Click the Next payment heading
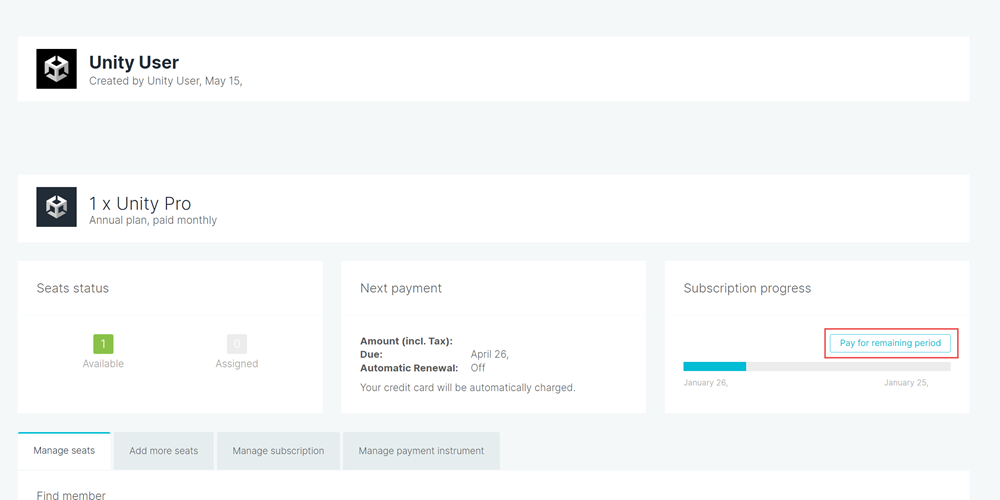 (401, 288)
